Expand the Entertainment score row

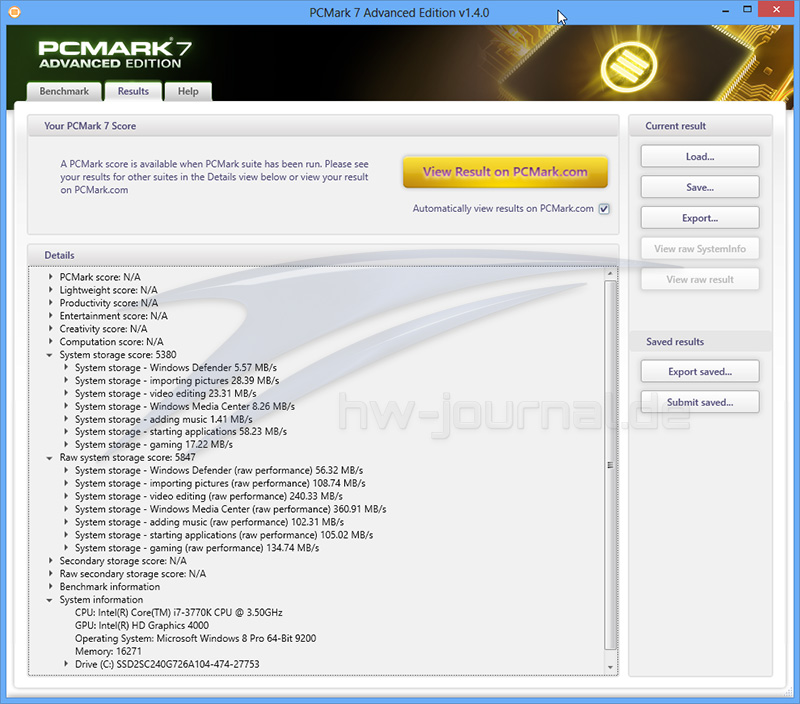[51, 315]
